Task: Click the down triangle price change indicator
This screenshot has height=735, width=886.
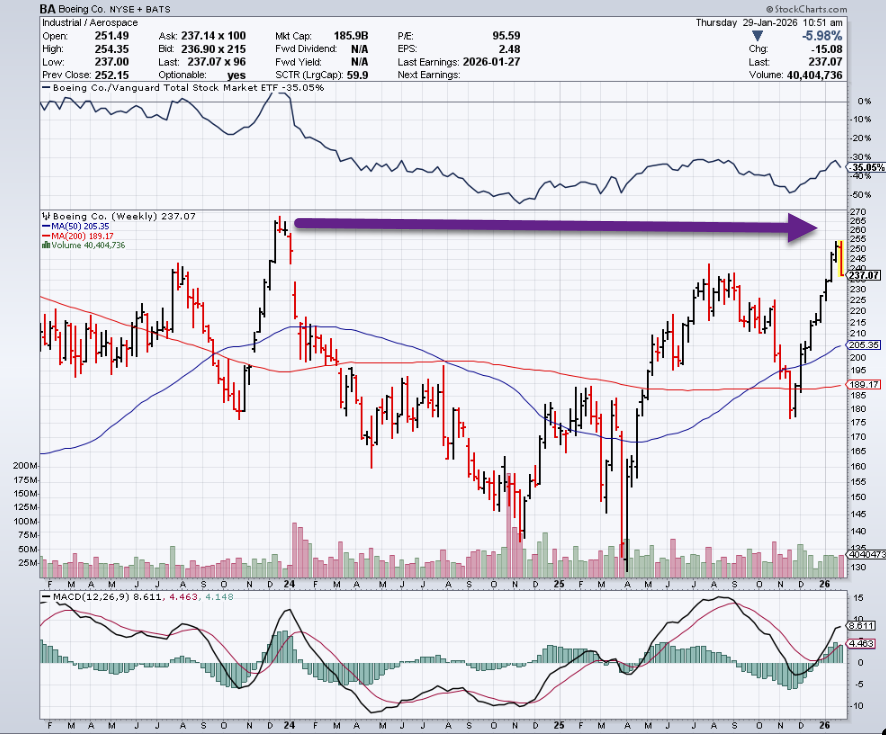Action: 755,34
